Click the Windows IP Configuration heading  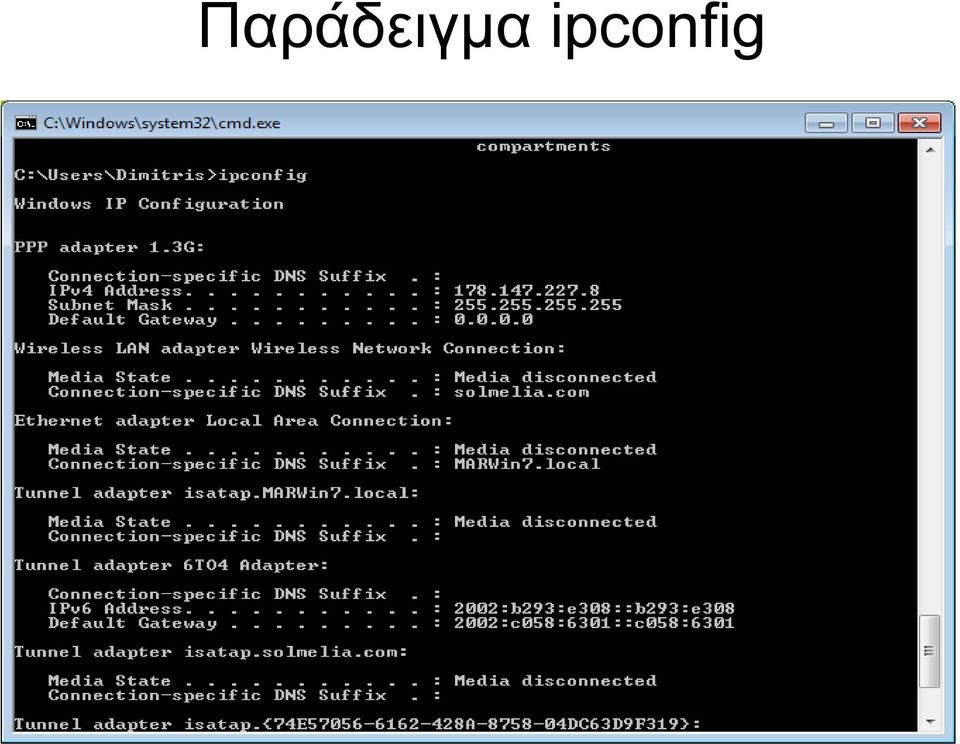(149, 204)
